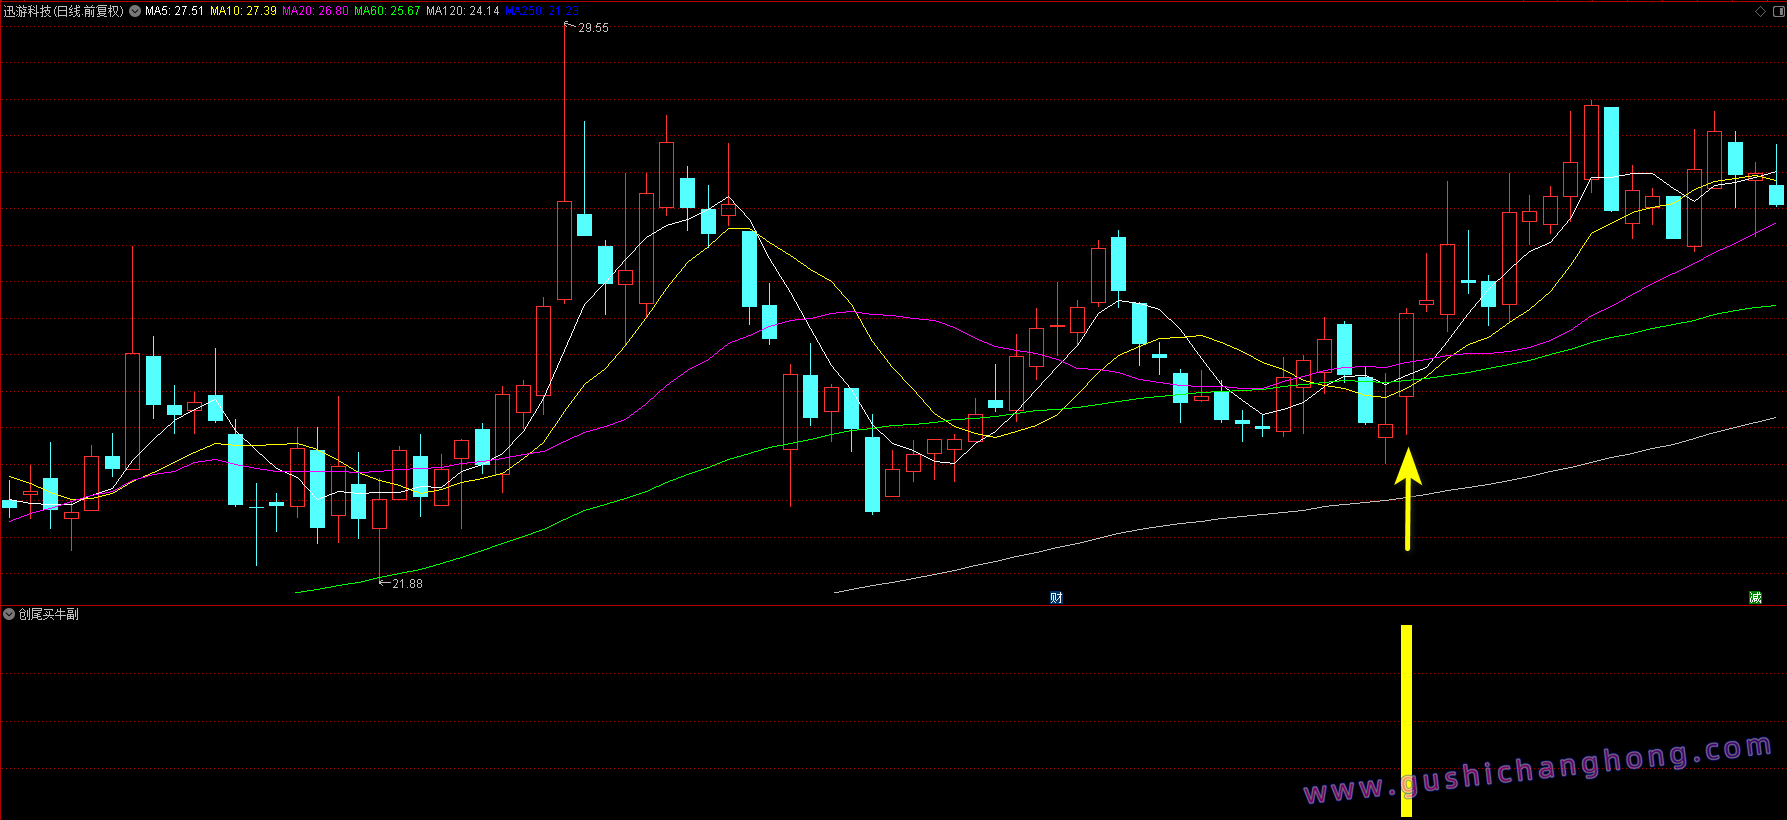The height and width of the screenshot is (820, 1787).
Task: Click the green 减 marker icon
Action: (x=1755, y=598)
